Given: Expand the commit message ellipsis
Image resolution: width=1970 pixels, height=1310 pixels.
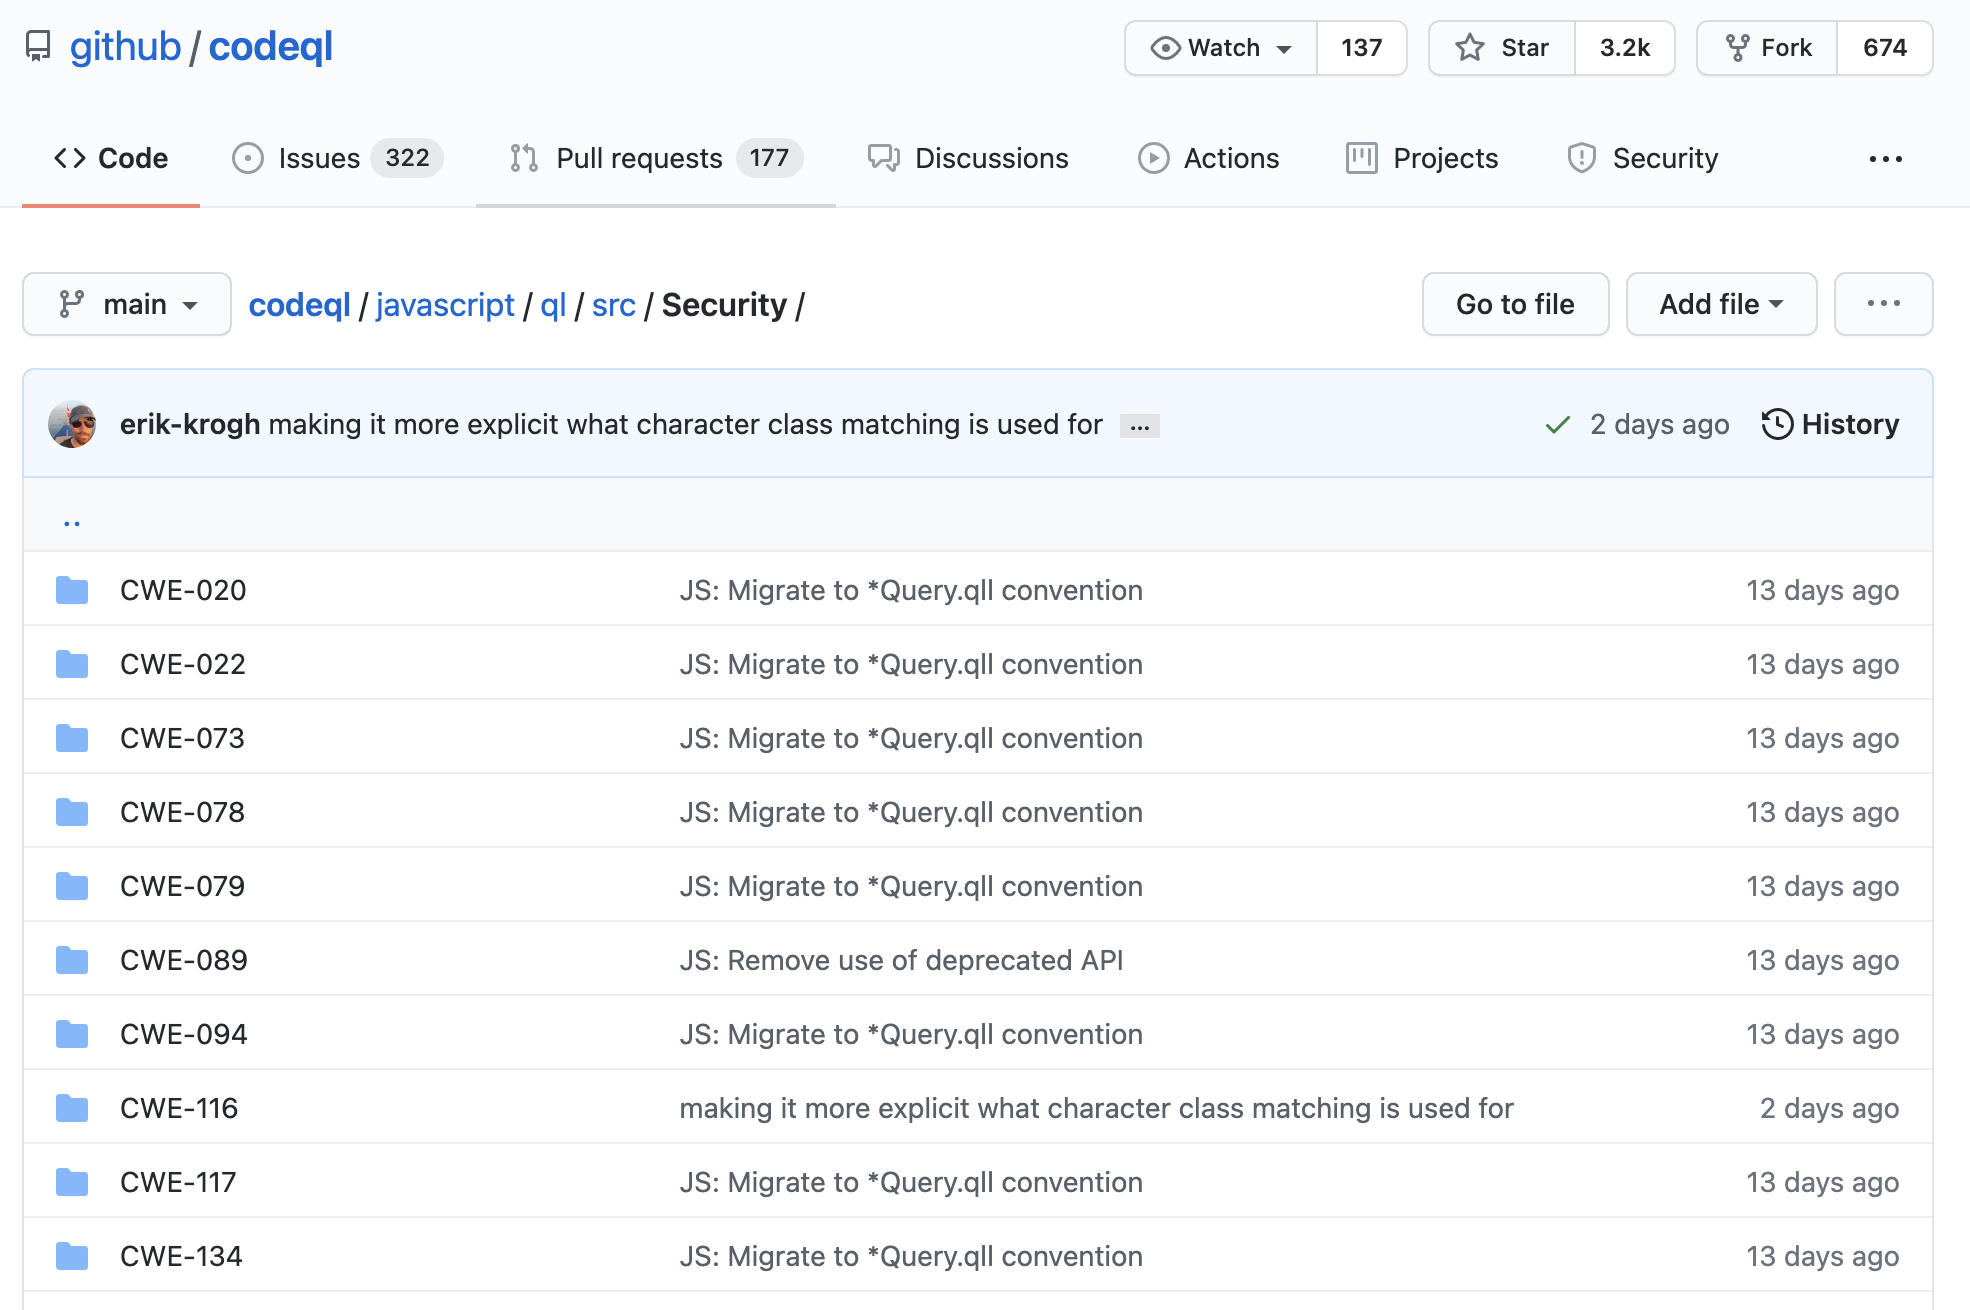Looking at the screenshot, I should (x=1139, y=427).
